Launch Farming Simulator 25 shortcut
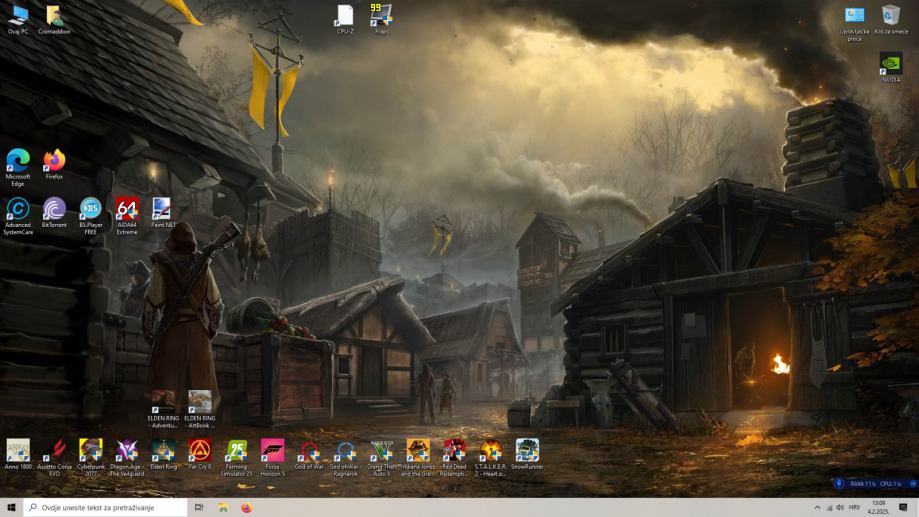This screenshot has height=517, width=919. (x=236, y=458)
